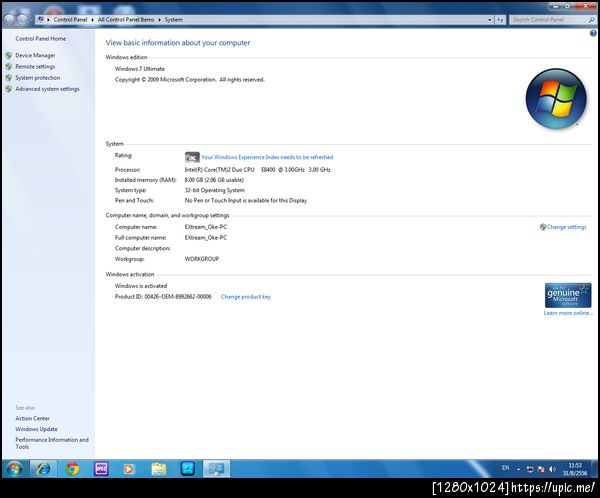Open Performance Information and Tools
This screenshot has width=600, height=498.
tap(52, 443)
